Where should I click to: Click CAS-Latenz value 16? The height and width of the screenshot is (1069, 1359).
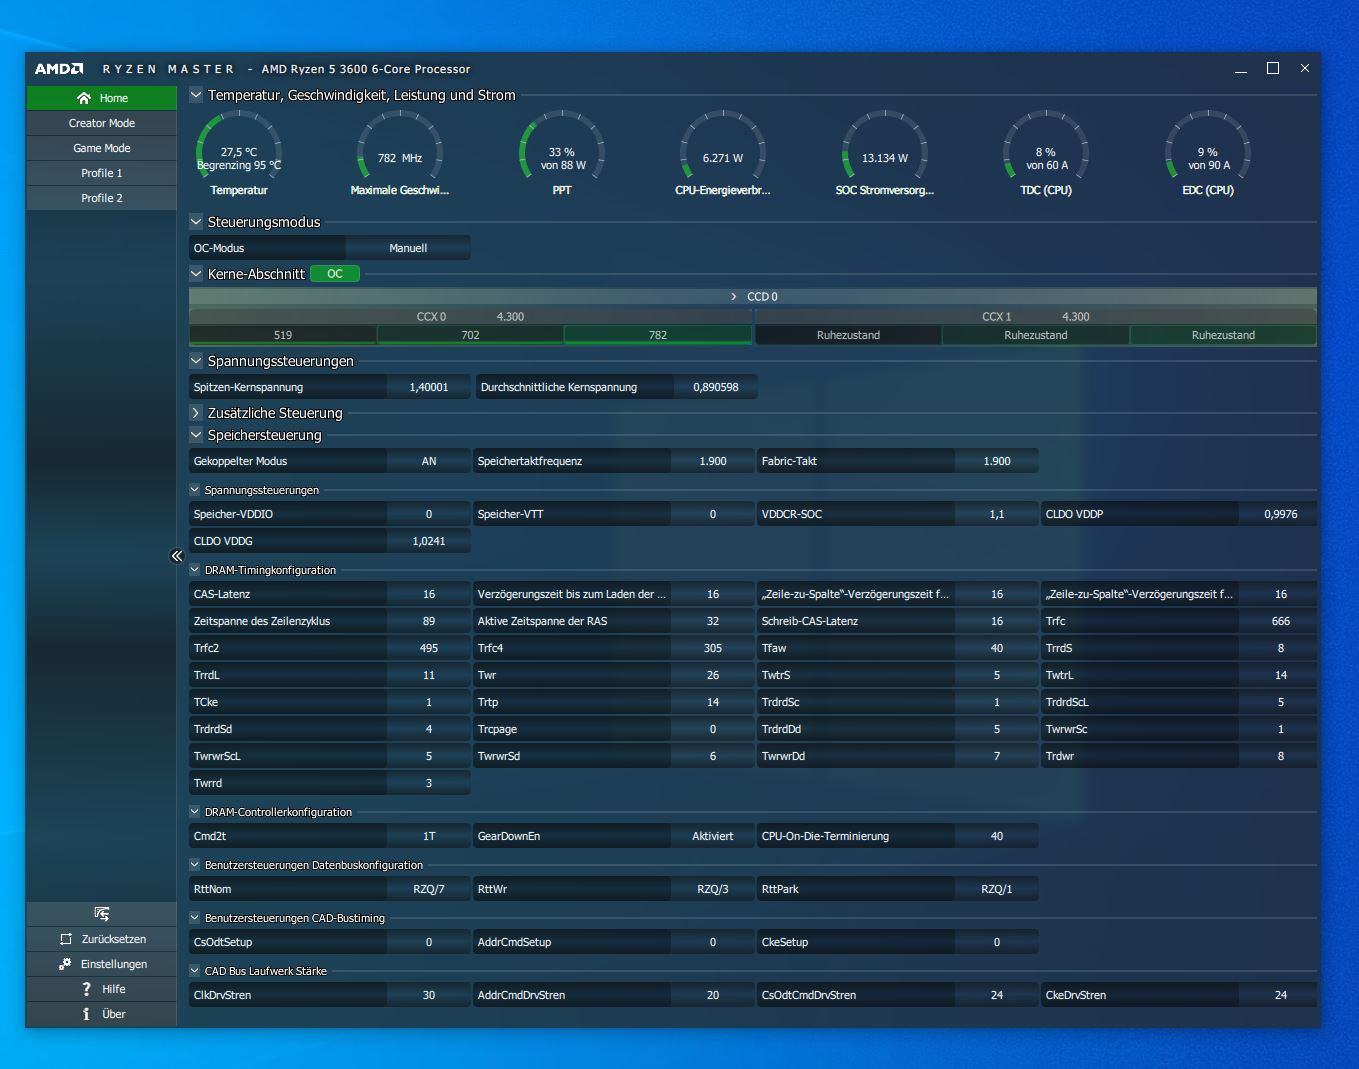pyautogui.click(x=429, y=594)
